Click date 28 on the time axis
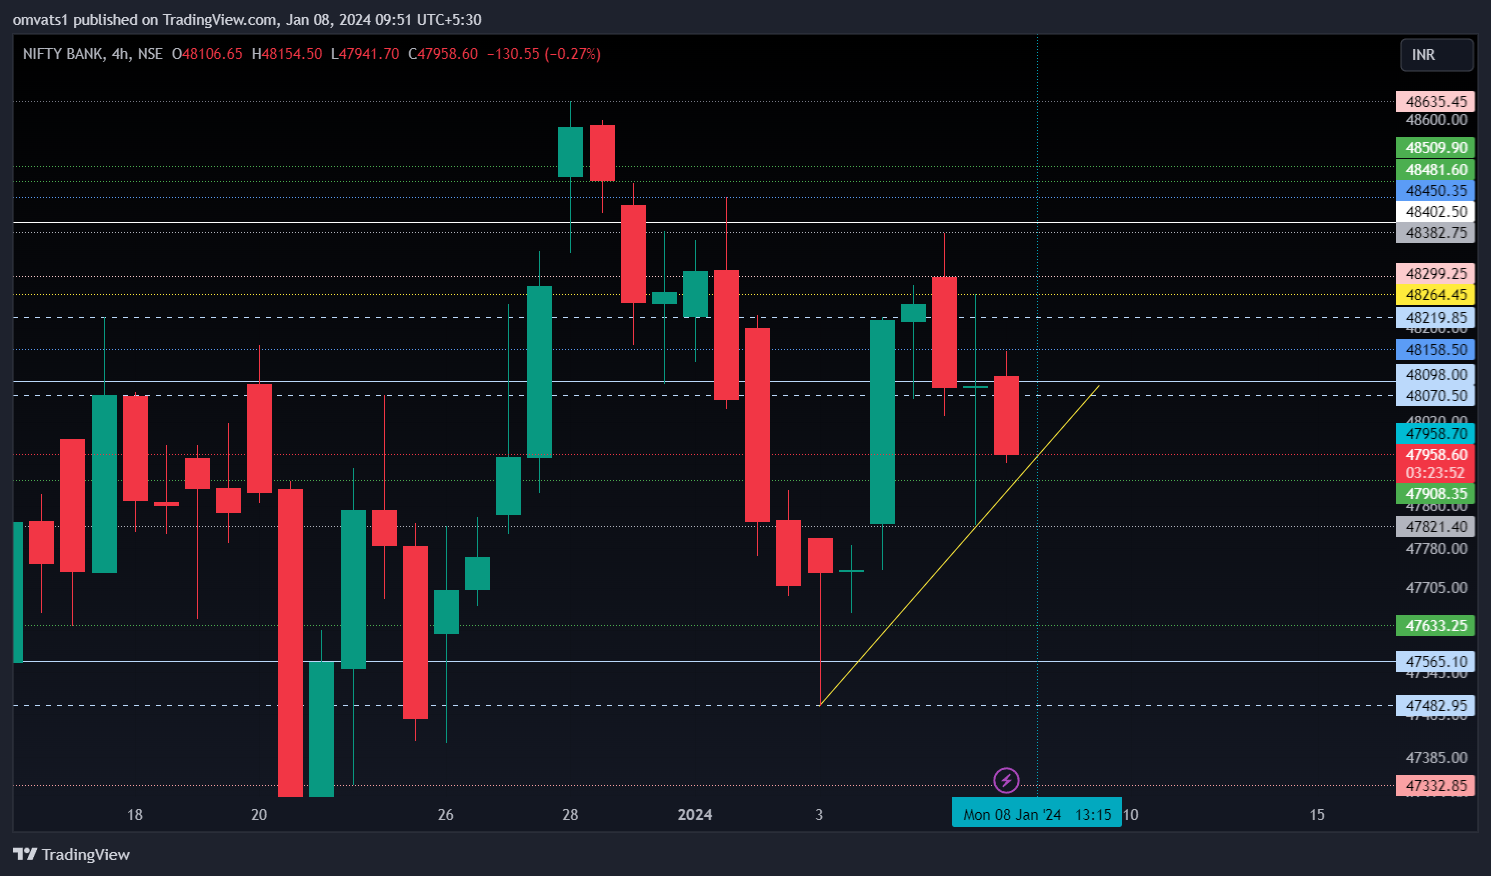Screen dimensions: 1491x876 coord(570,815)
